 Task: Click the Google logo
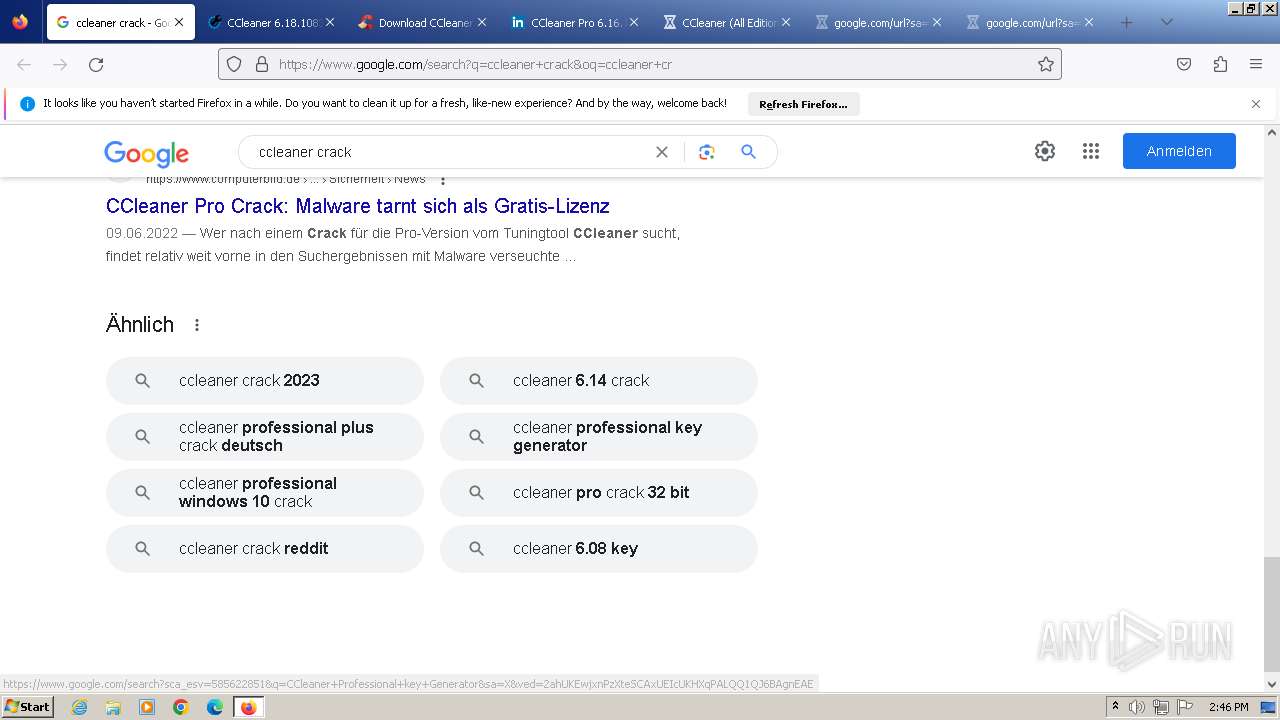(146, 153)
